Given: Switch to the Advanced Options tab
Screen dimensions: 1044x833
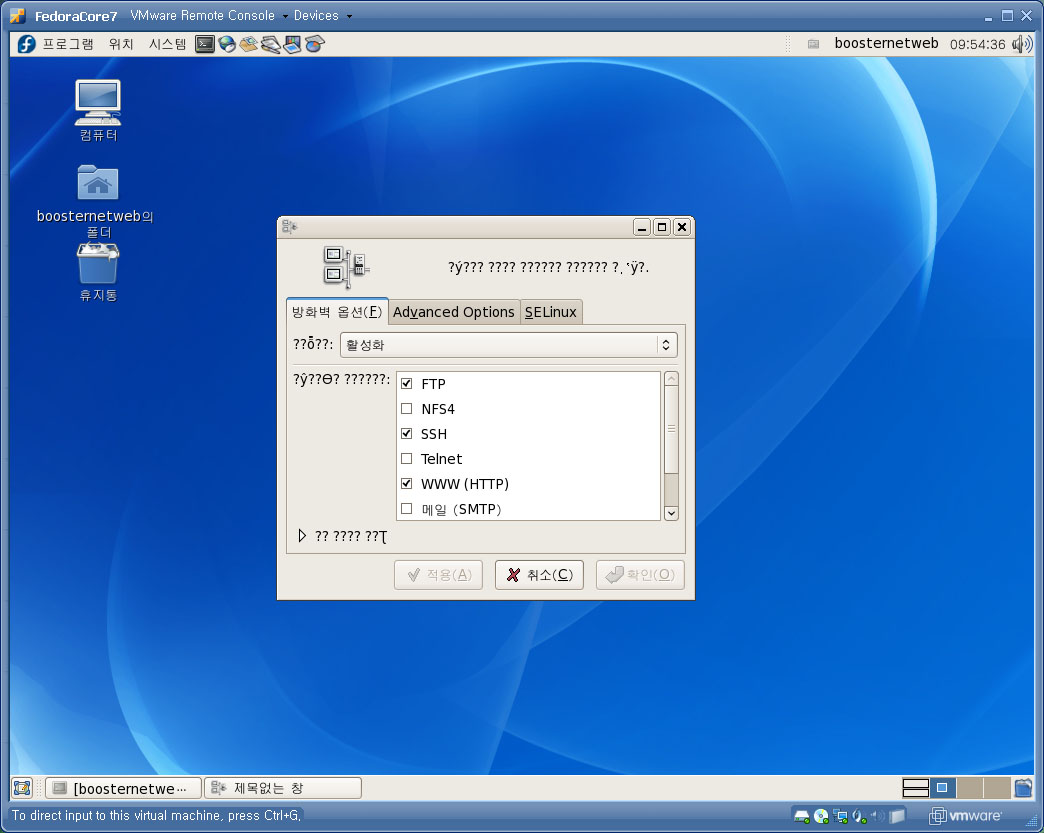Looking at the screenshot, I should (453, 312).
